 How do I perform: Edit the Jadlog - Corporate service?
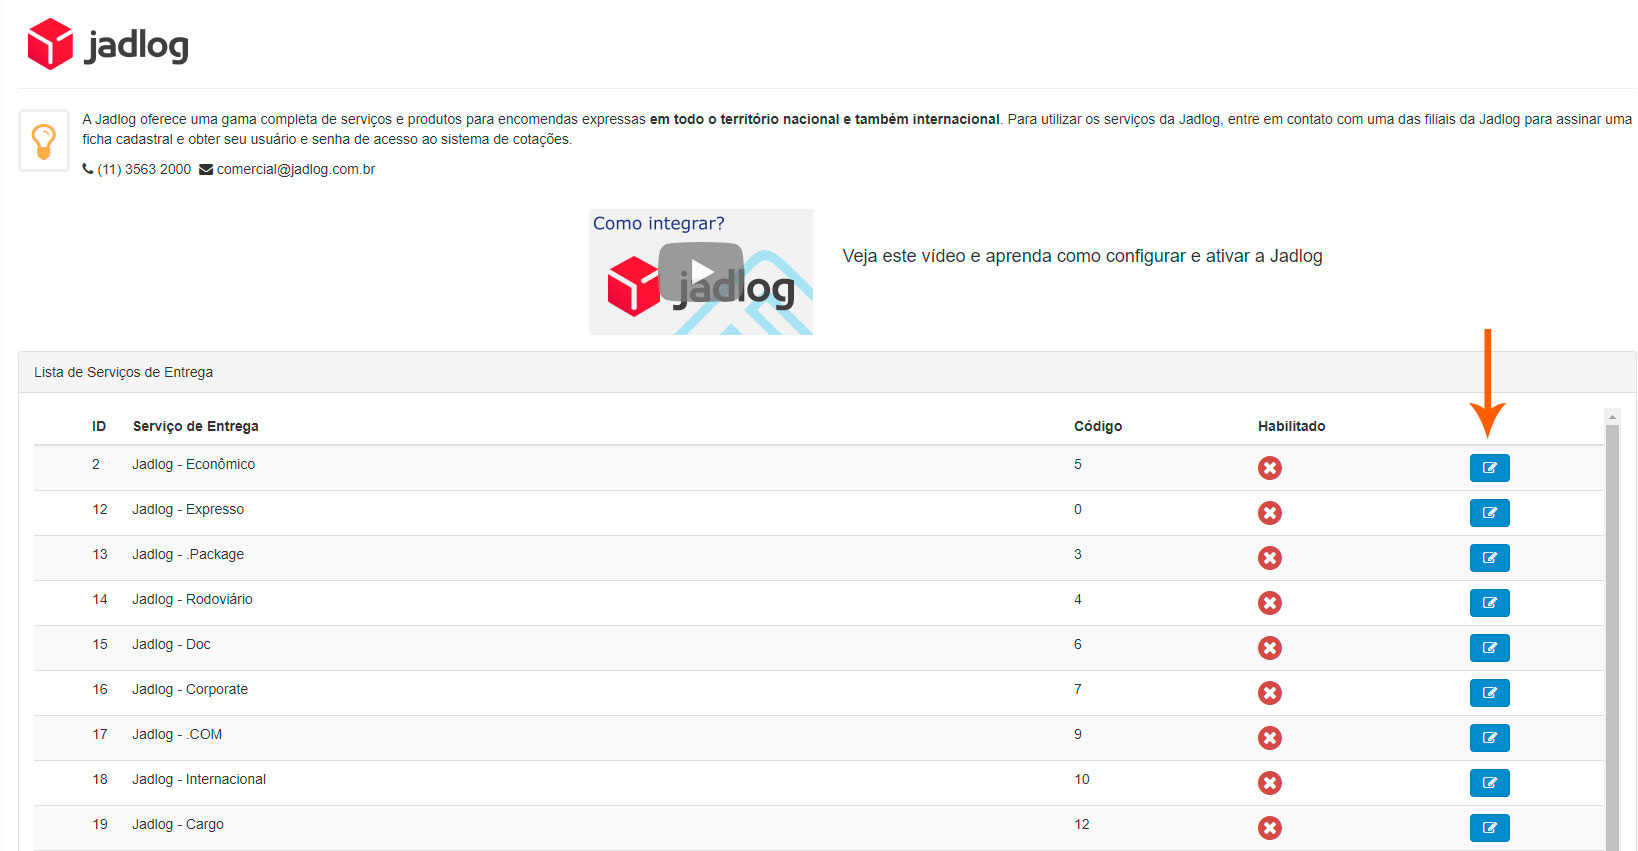(1489, 693)
